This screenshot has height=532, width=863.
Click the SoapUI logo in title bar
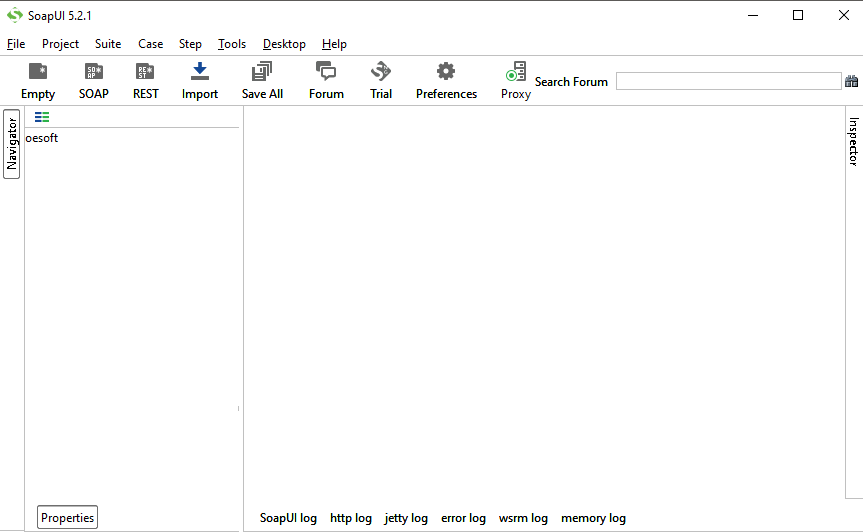[15, 15]
